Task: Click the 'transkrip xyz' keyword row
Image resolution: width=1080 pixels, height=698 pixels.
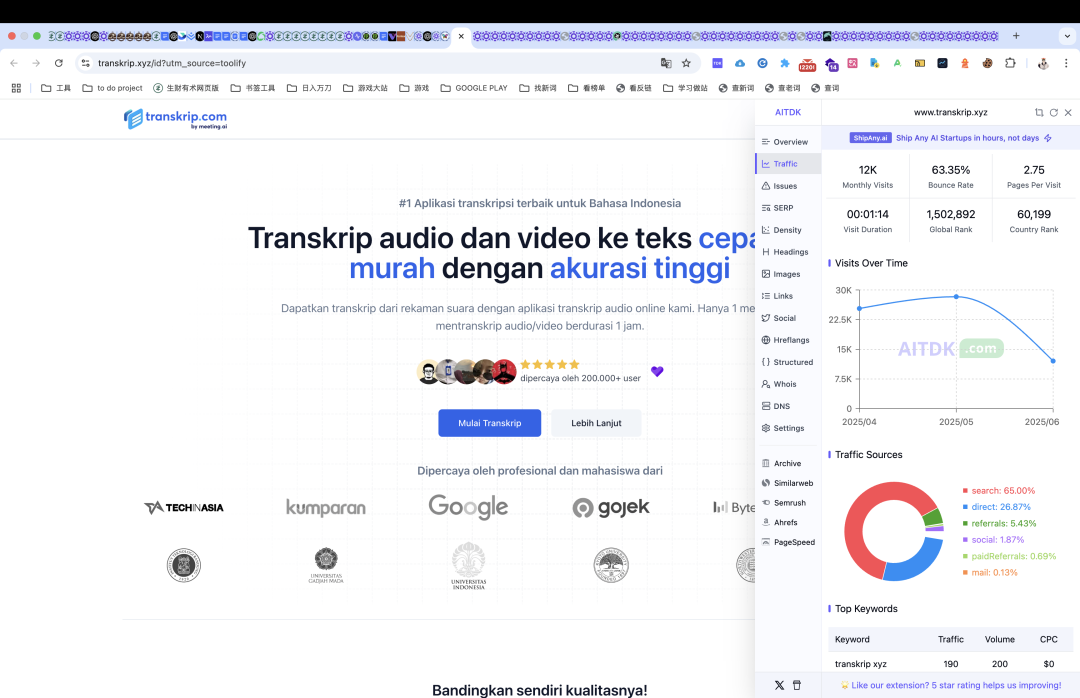Action: pyautogui.click(x=951, y=664)
